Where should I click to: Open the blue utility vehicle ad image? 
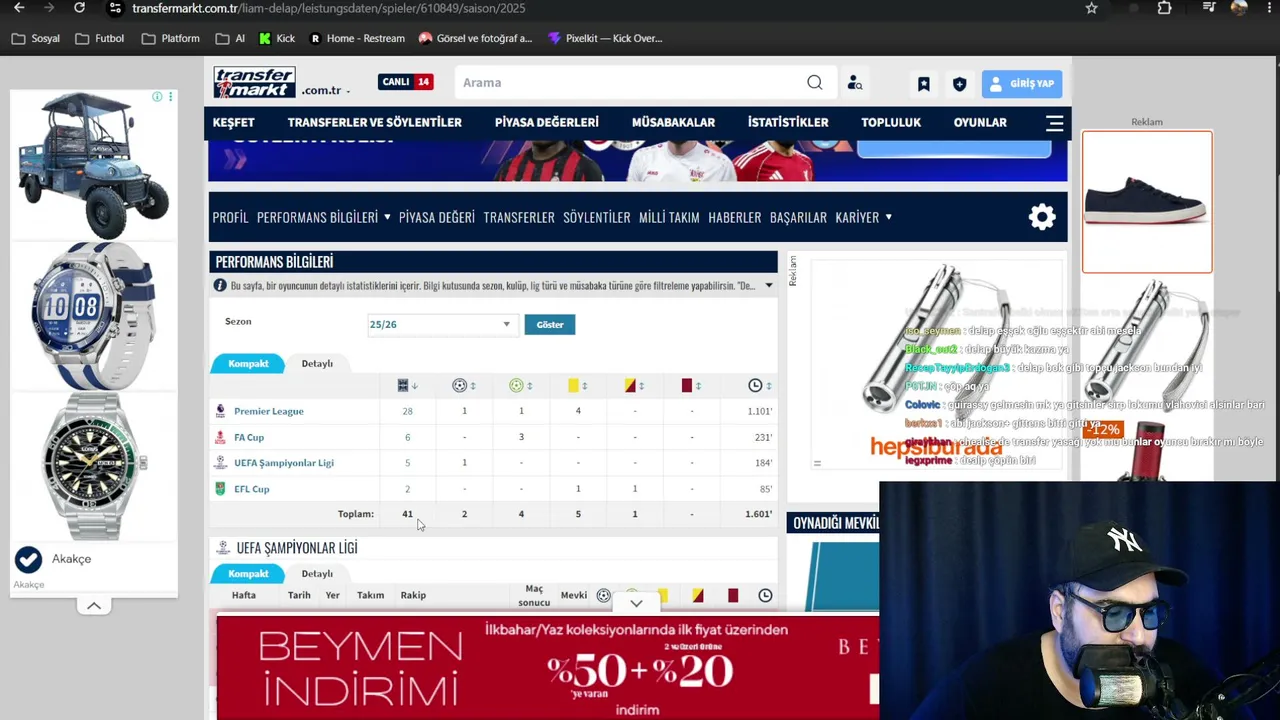[93, 165]
